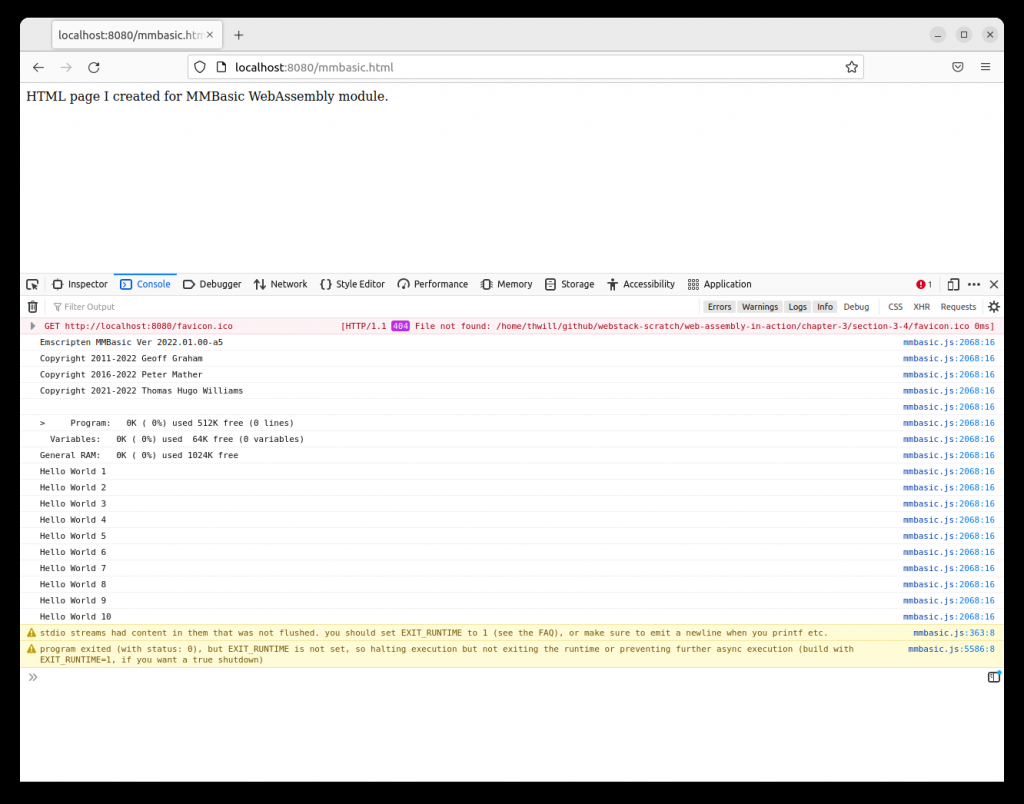Open the Pocket save icon
This screenshot has height=804, width=1024.
coord(957,67)
